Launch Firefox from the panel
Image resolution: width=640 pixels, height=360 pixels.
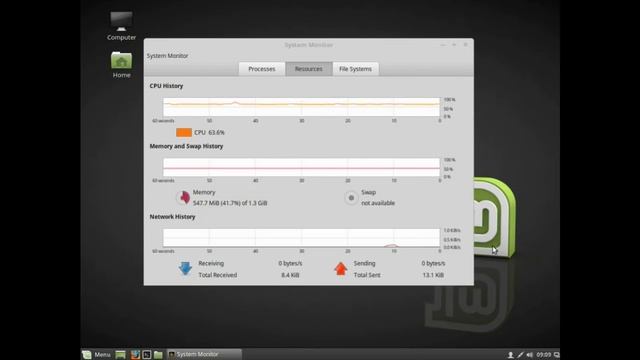(135, 355)
